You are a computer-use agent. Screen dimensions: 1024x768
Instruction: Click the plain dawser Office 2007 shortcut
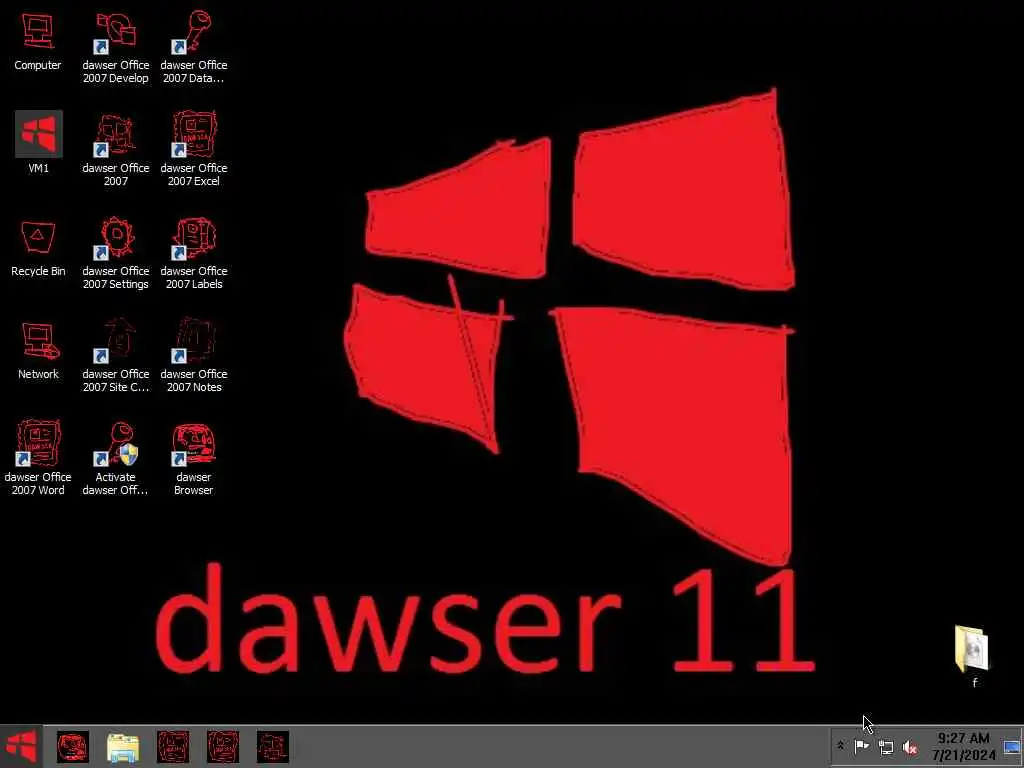[116, 150]
